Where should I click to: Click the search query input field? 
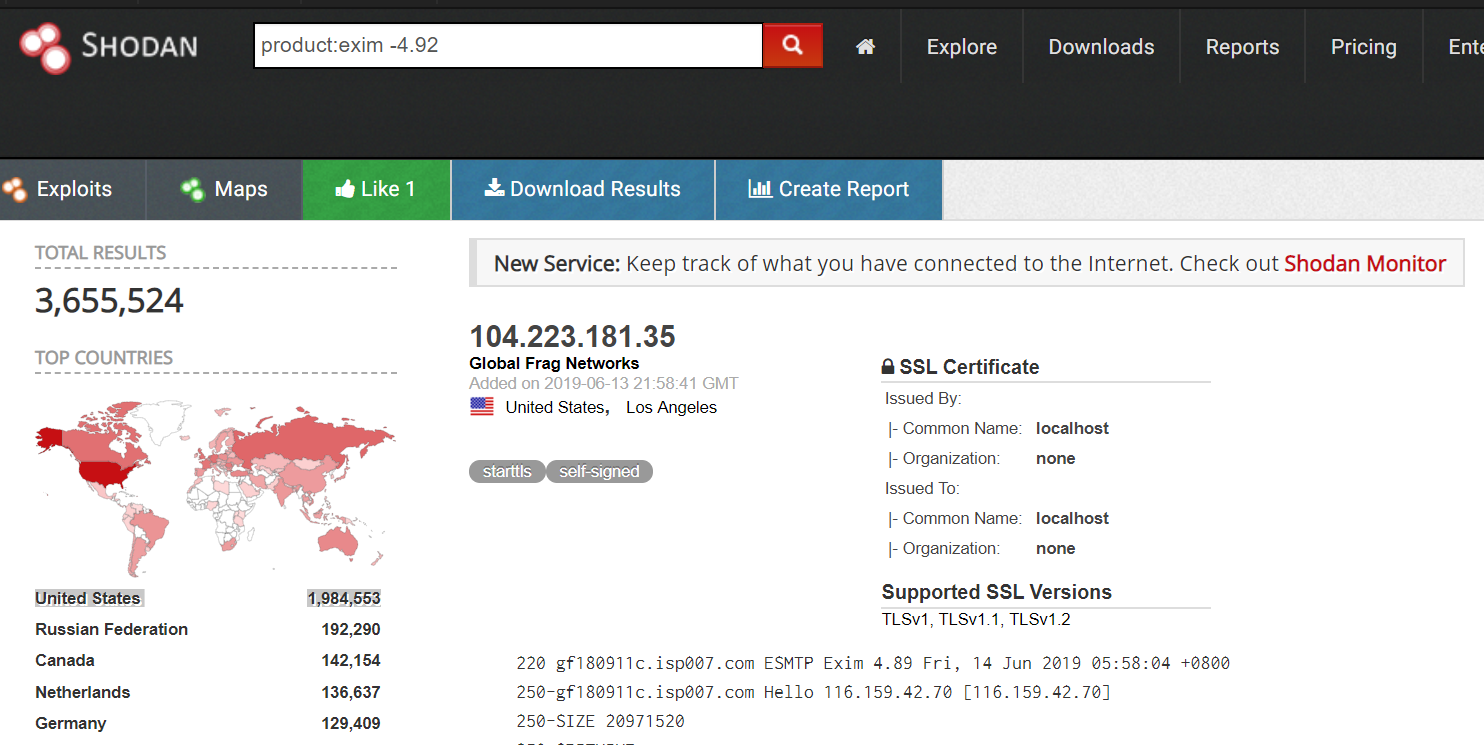click(x=508, y=46)
